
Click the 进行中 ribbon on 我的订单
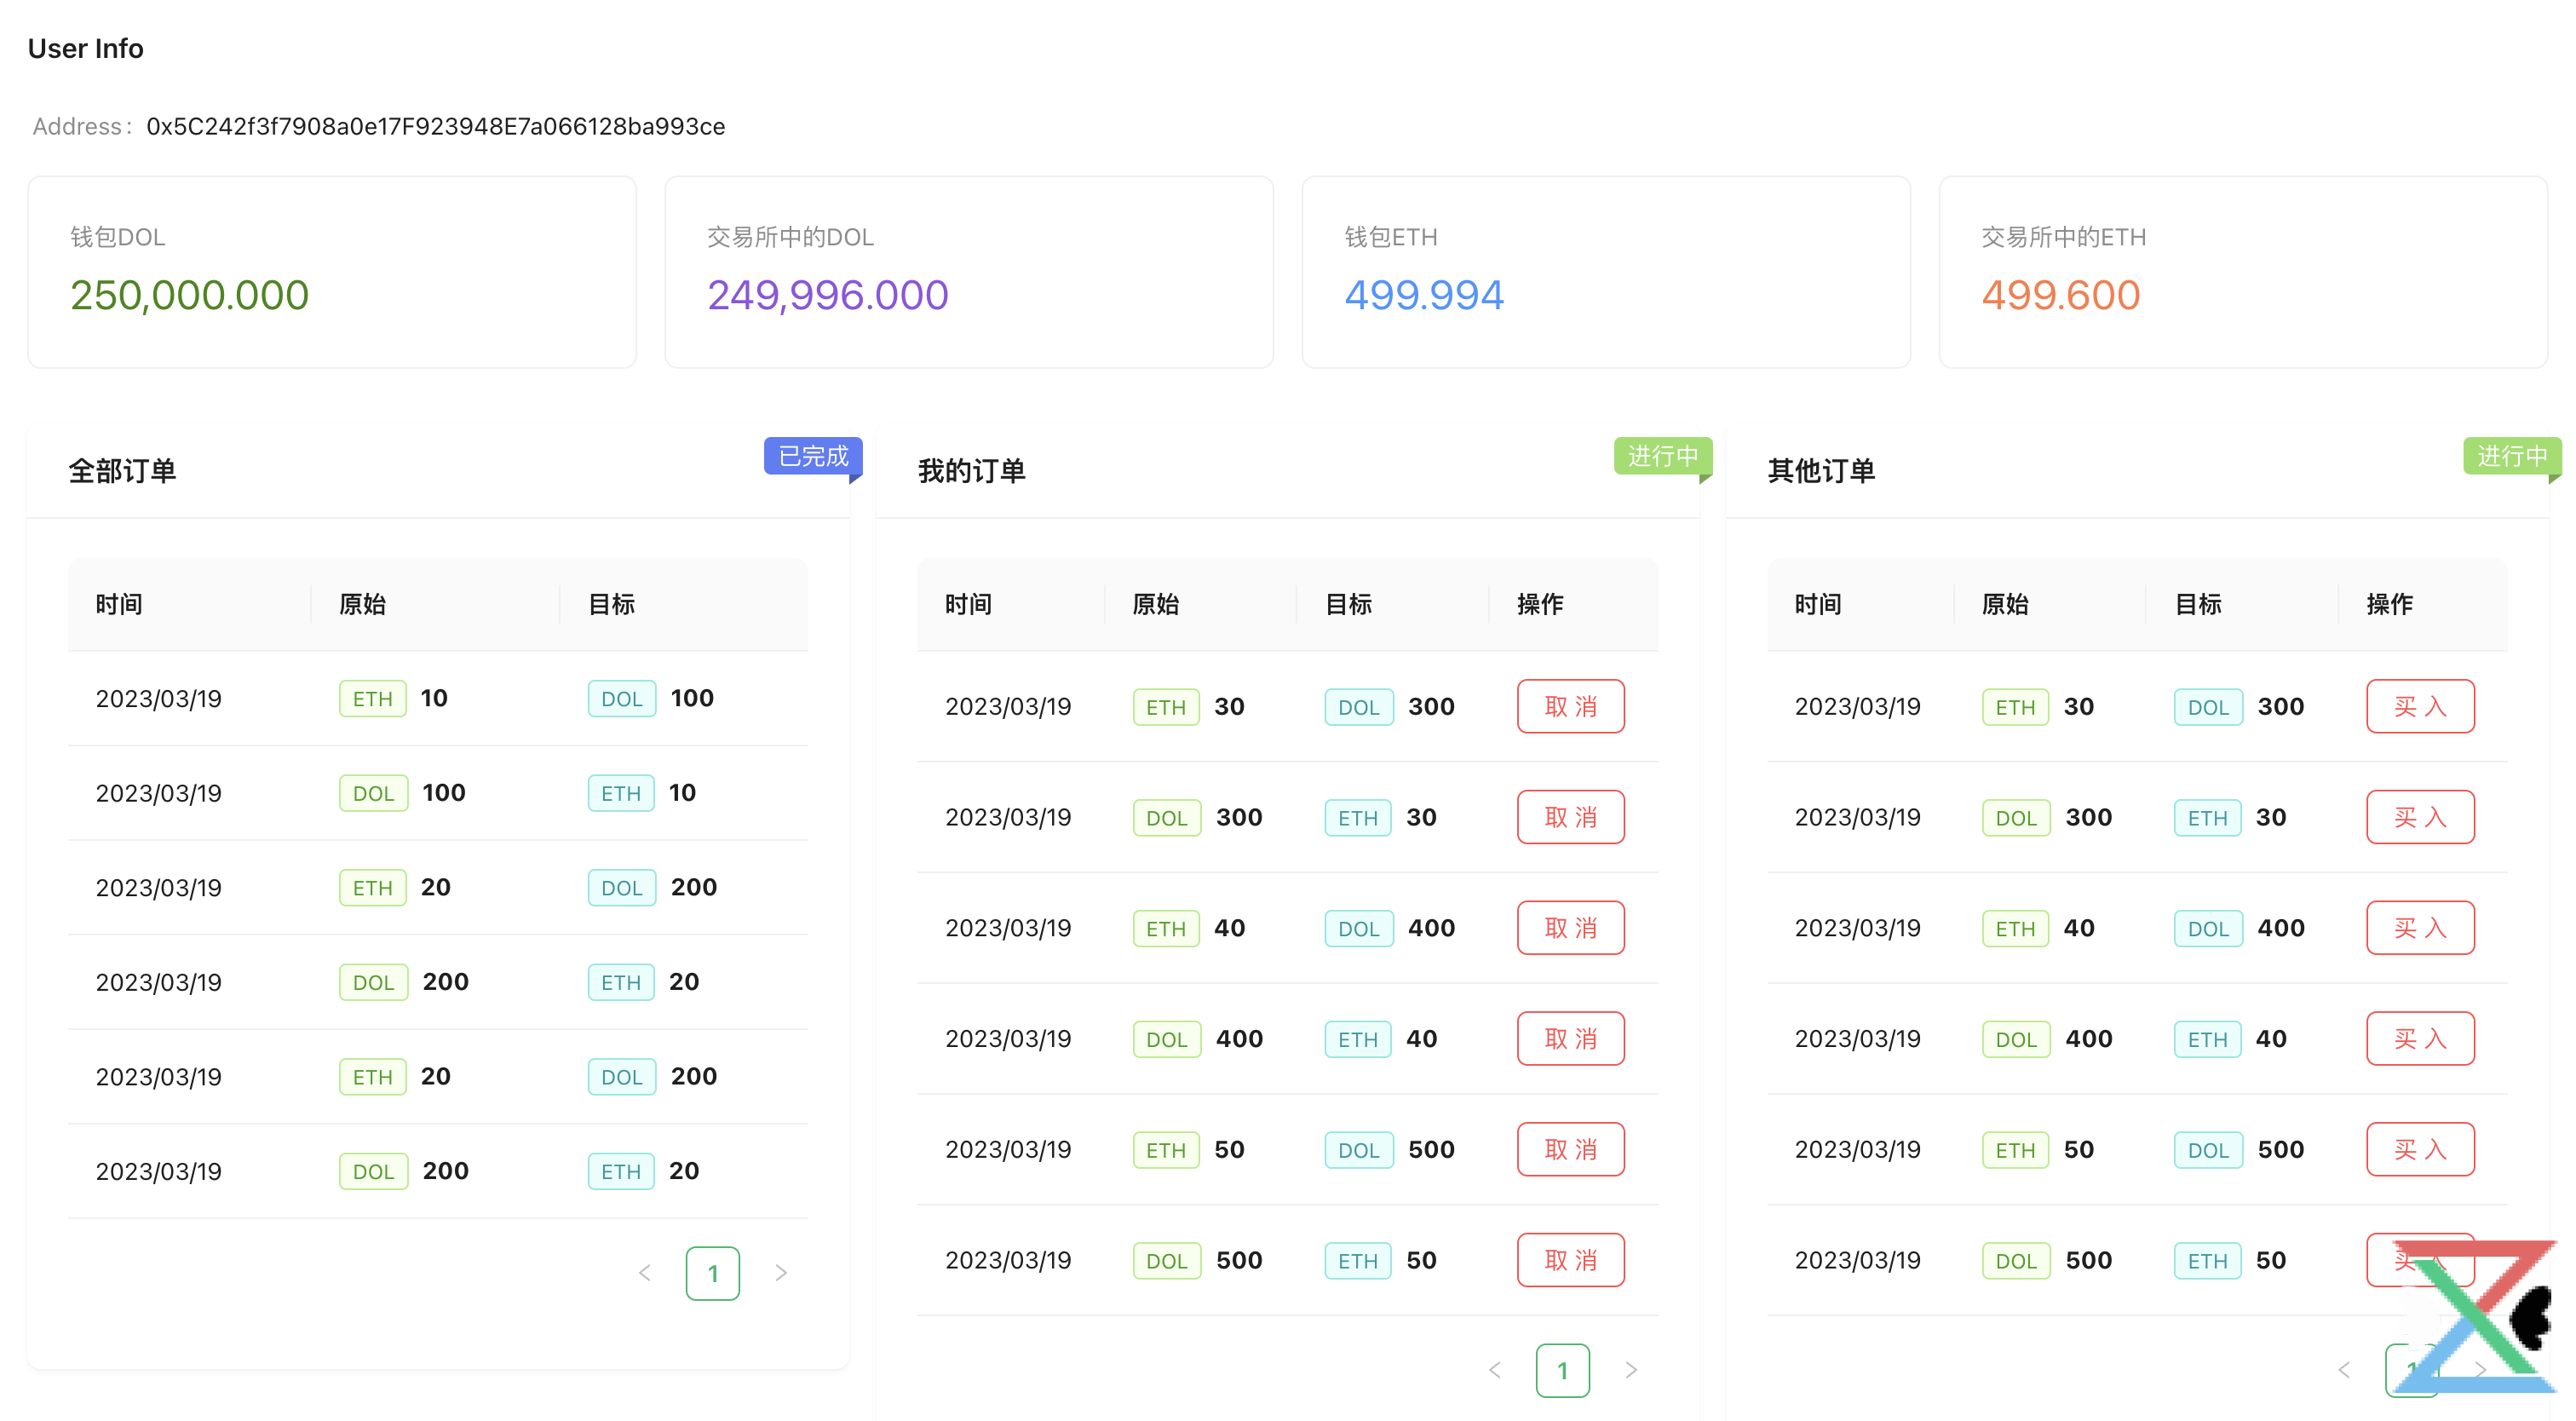point(1662,456)
